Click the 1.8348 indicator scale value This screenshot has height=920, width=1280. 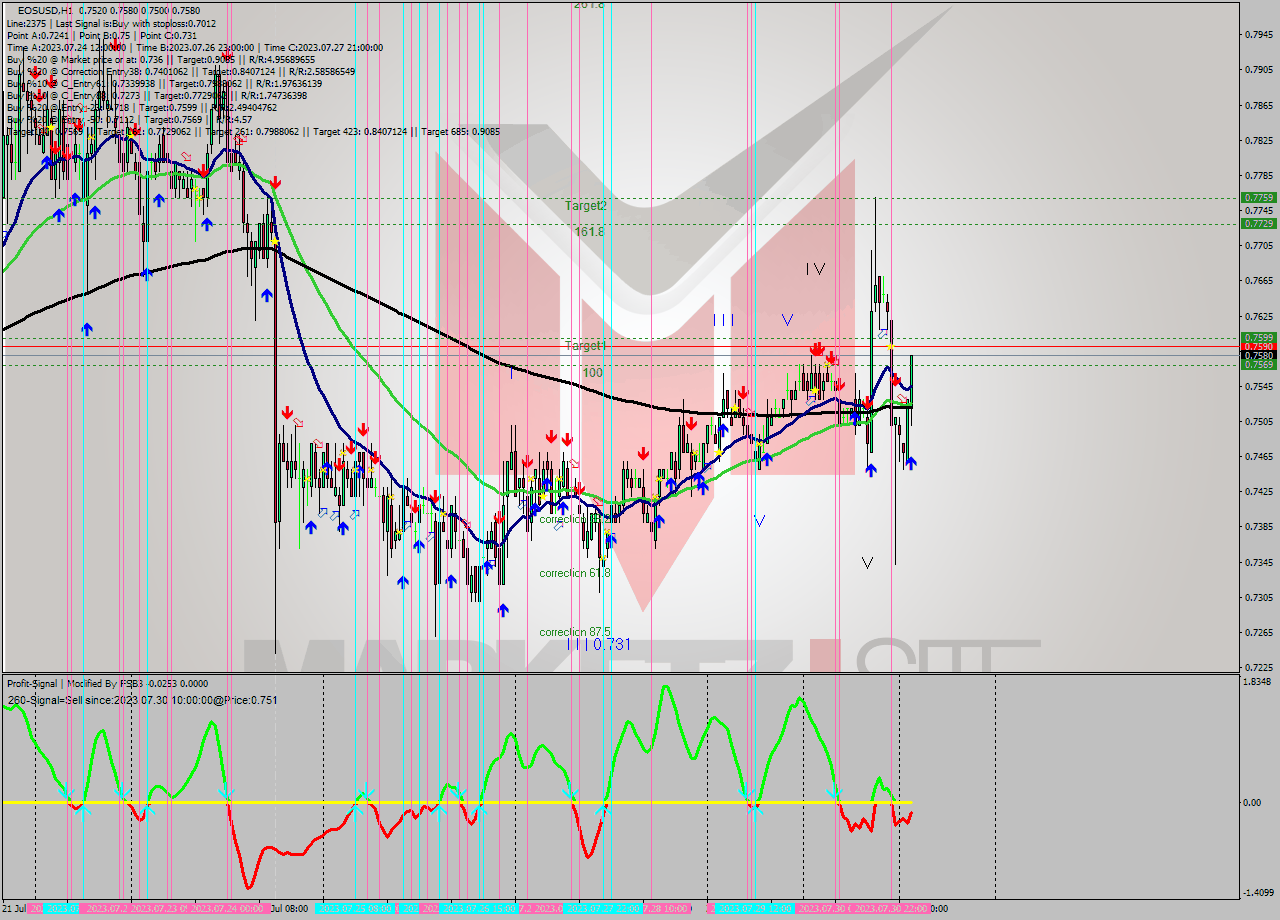click(x=1258, y=681)
